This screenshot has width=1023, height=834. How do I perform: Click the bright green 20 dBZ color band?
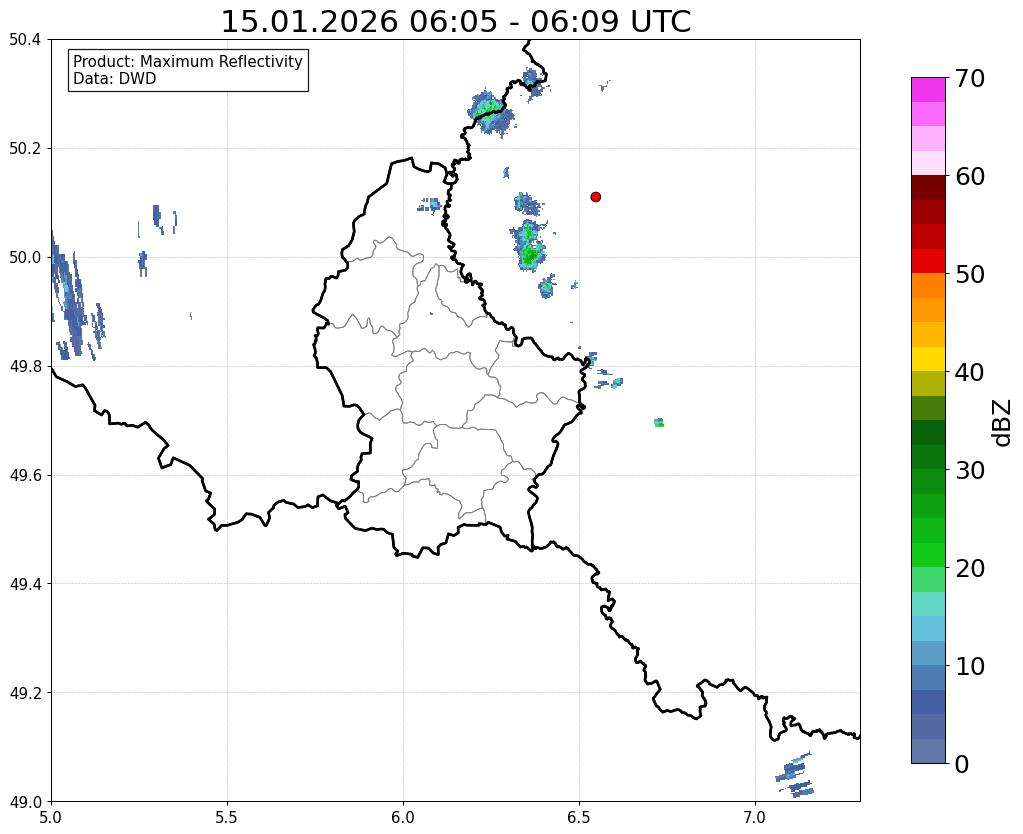928,555
